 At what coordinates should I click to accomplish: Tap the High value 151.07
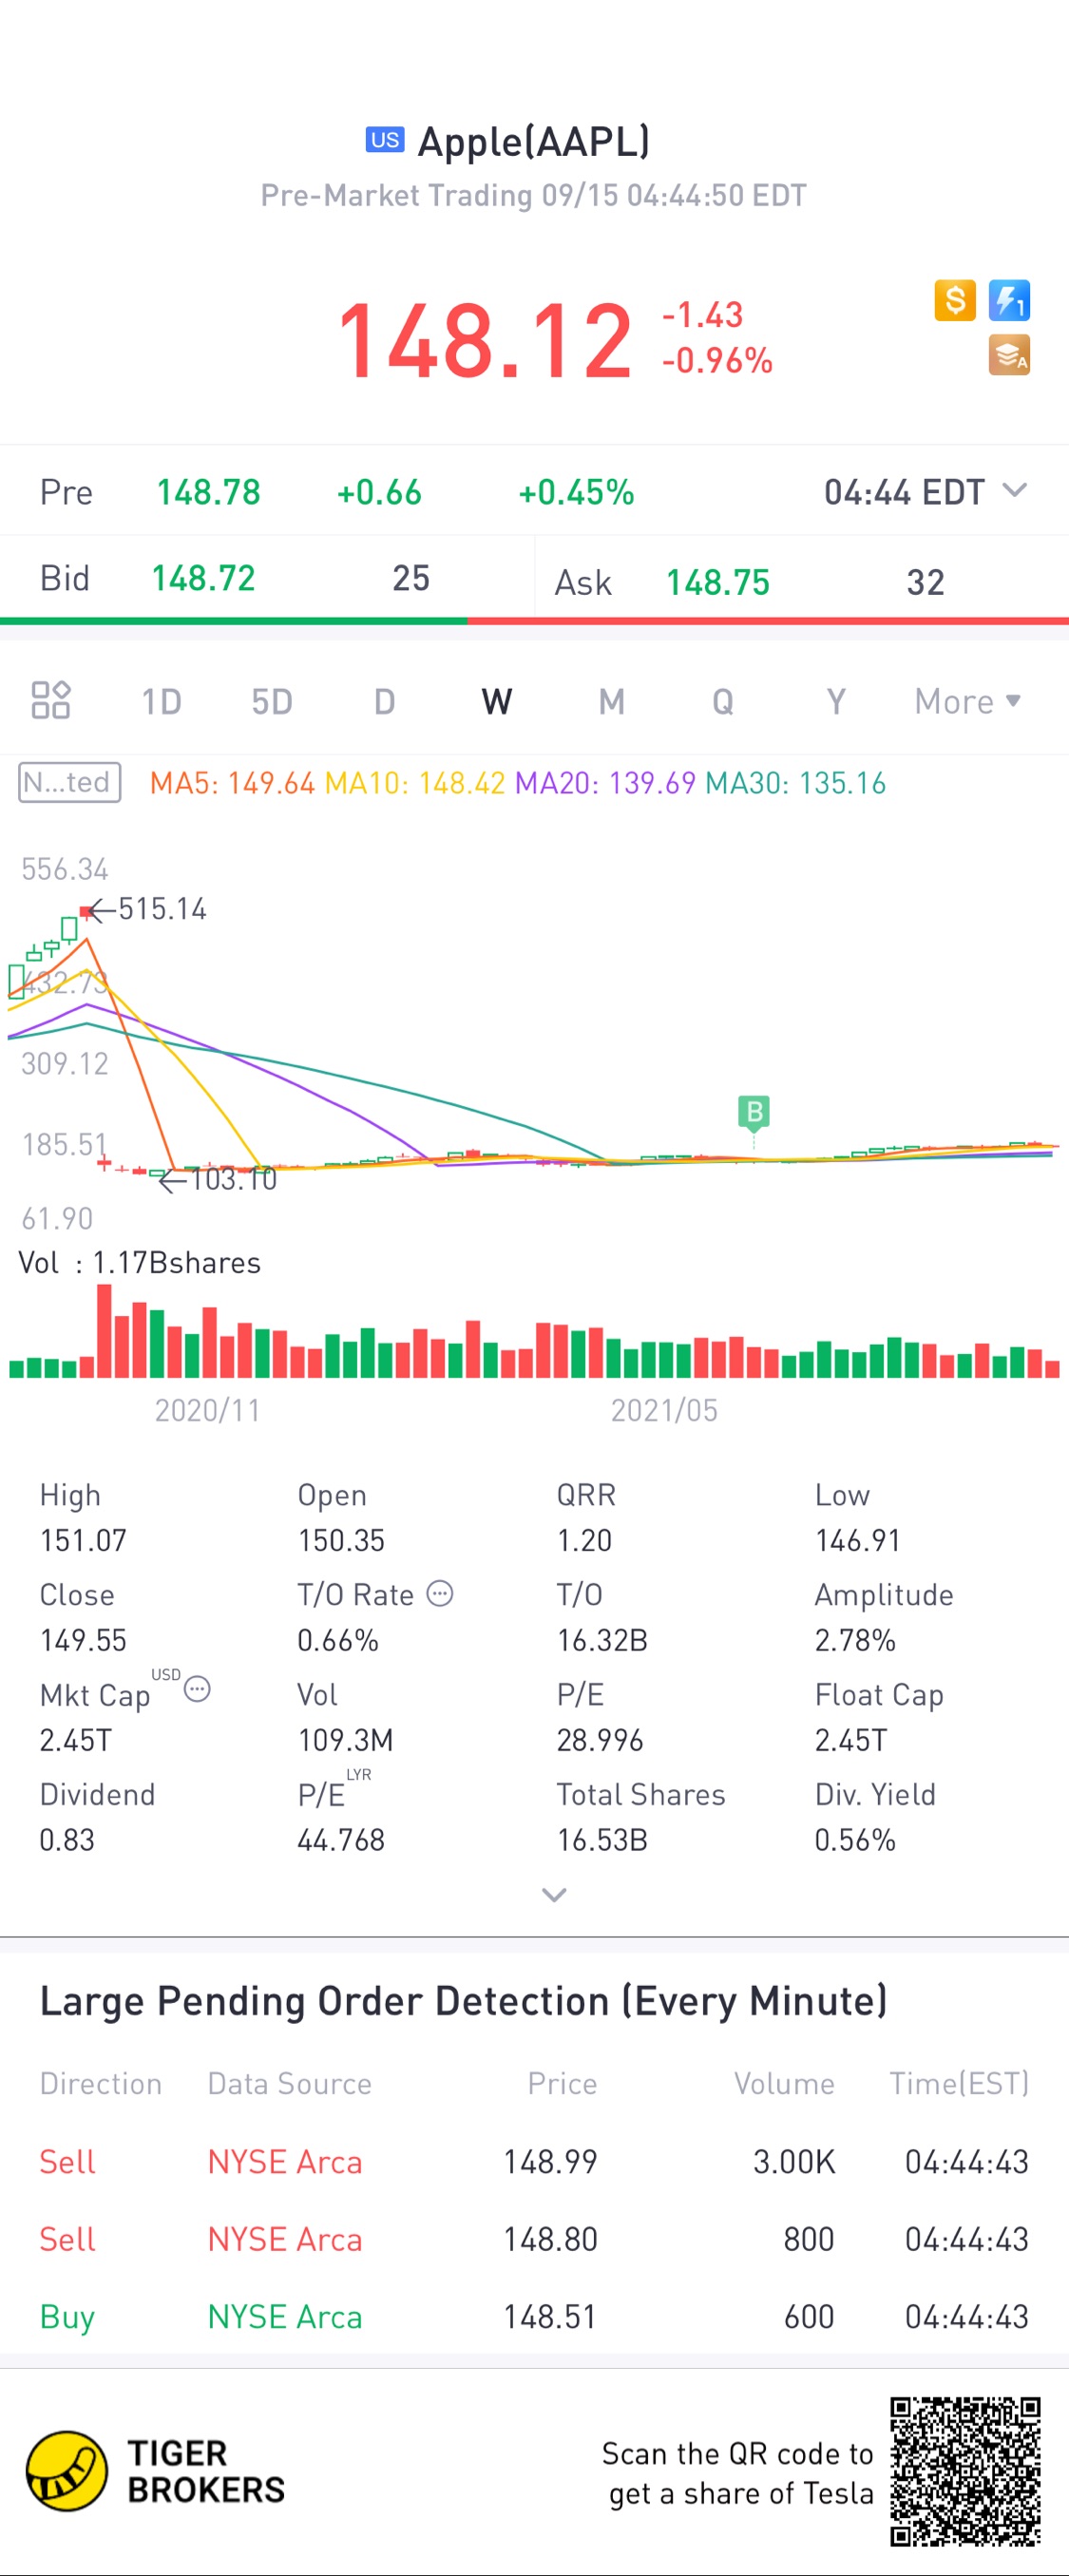click(83, 1540)
